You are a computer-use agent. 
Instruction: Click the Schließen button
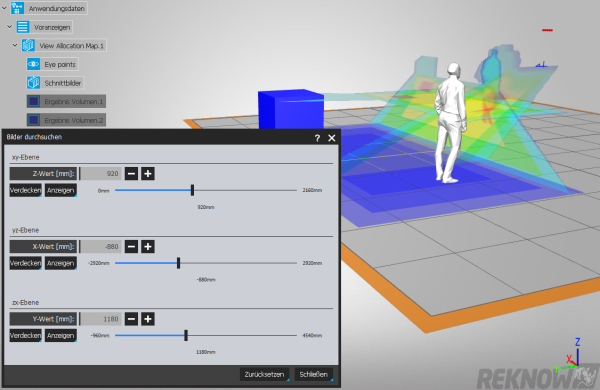pos(313,374)
